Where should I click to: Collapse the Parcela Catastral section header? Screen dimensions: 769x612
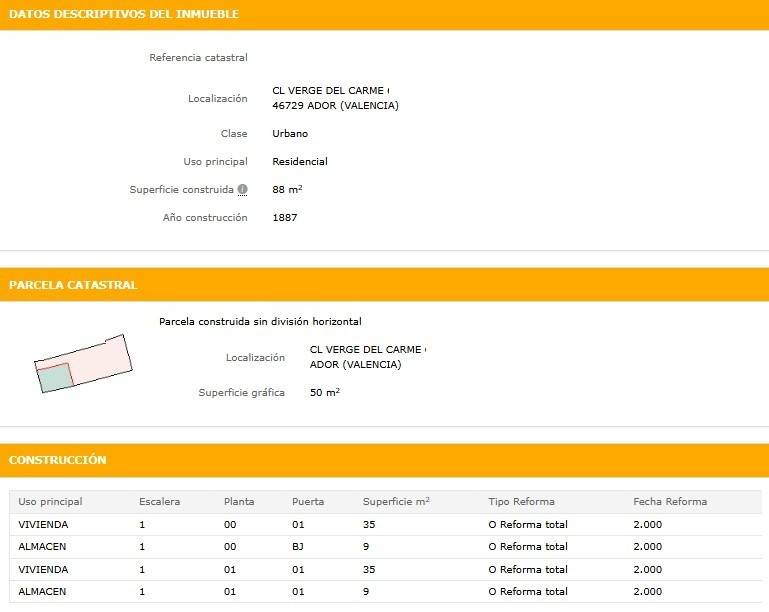pyautogui.click(x=73, y=285)
